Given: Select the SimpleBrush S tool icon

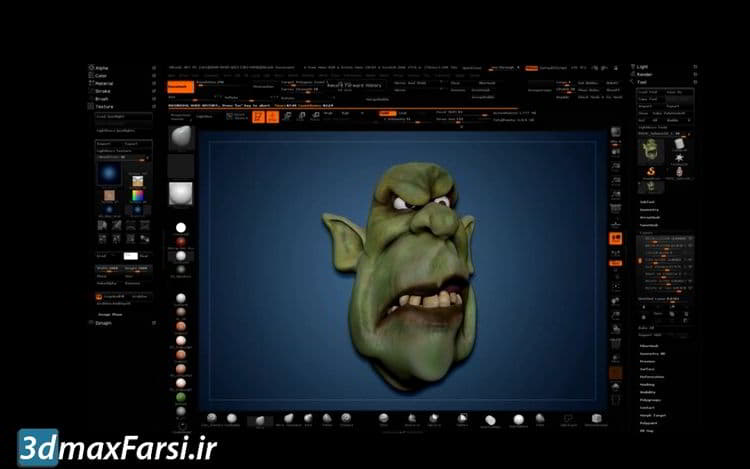Looking at the screenshot, I should point(651,171).
